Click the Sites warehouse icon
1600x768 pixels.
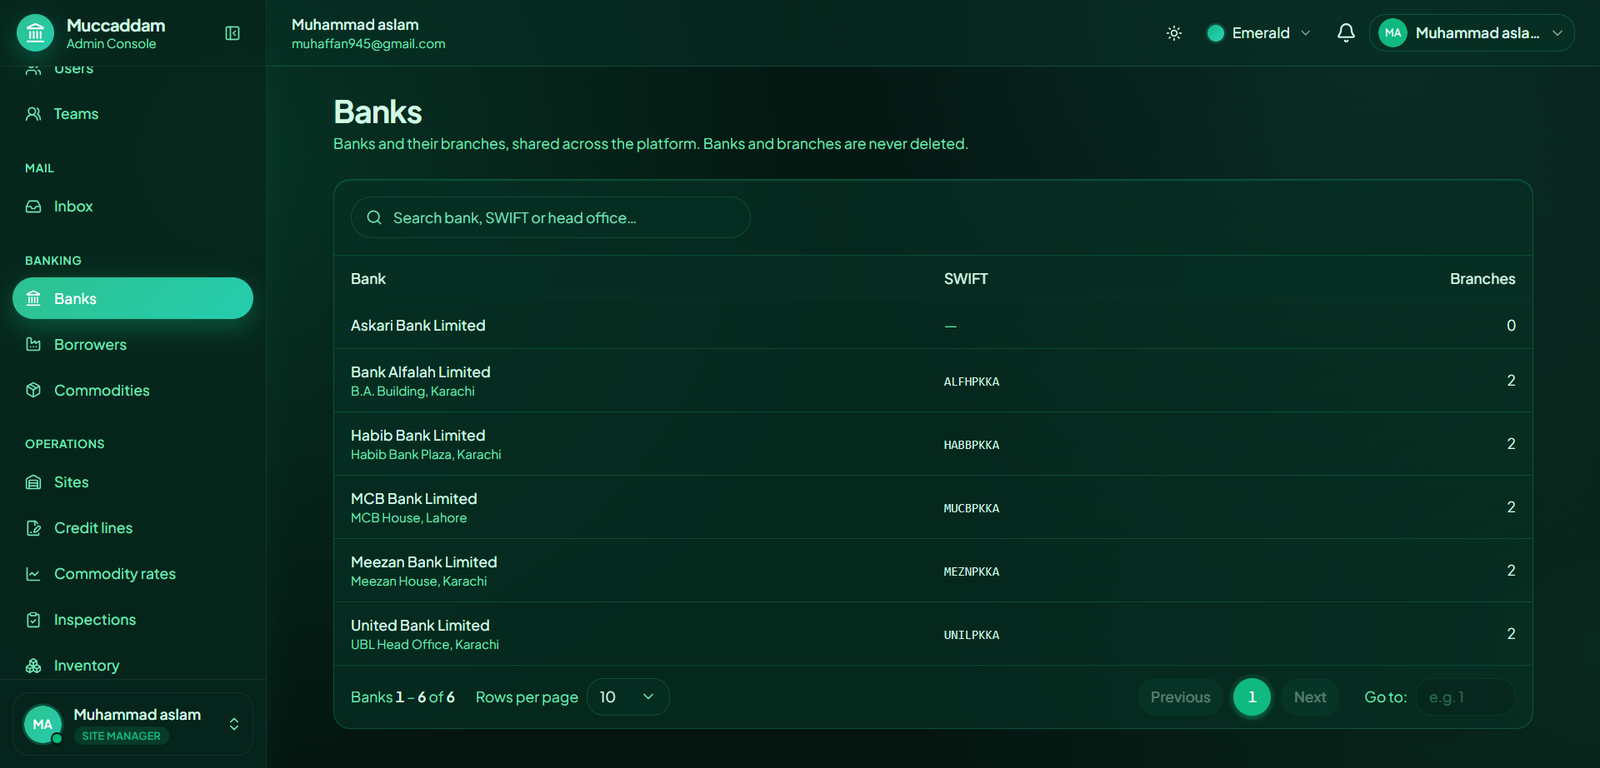coord(33,482)
